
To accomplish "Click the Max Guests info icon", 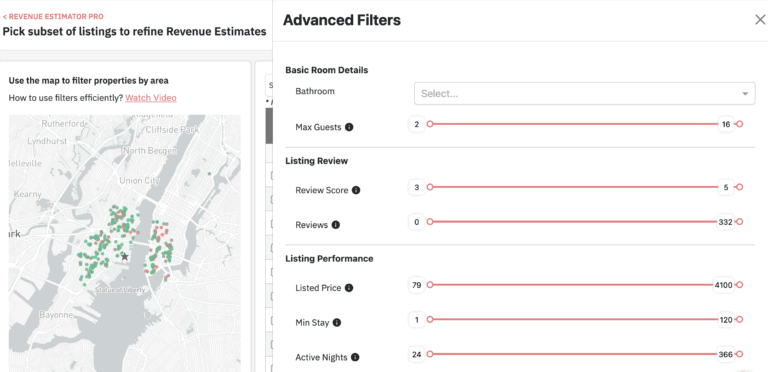I will click(349, 127).
